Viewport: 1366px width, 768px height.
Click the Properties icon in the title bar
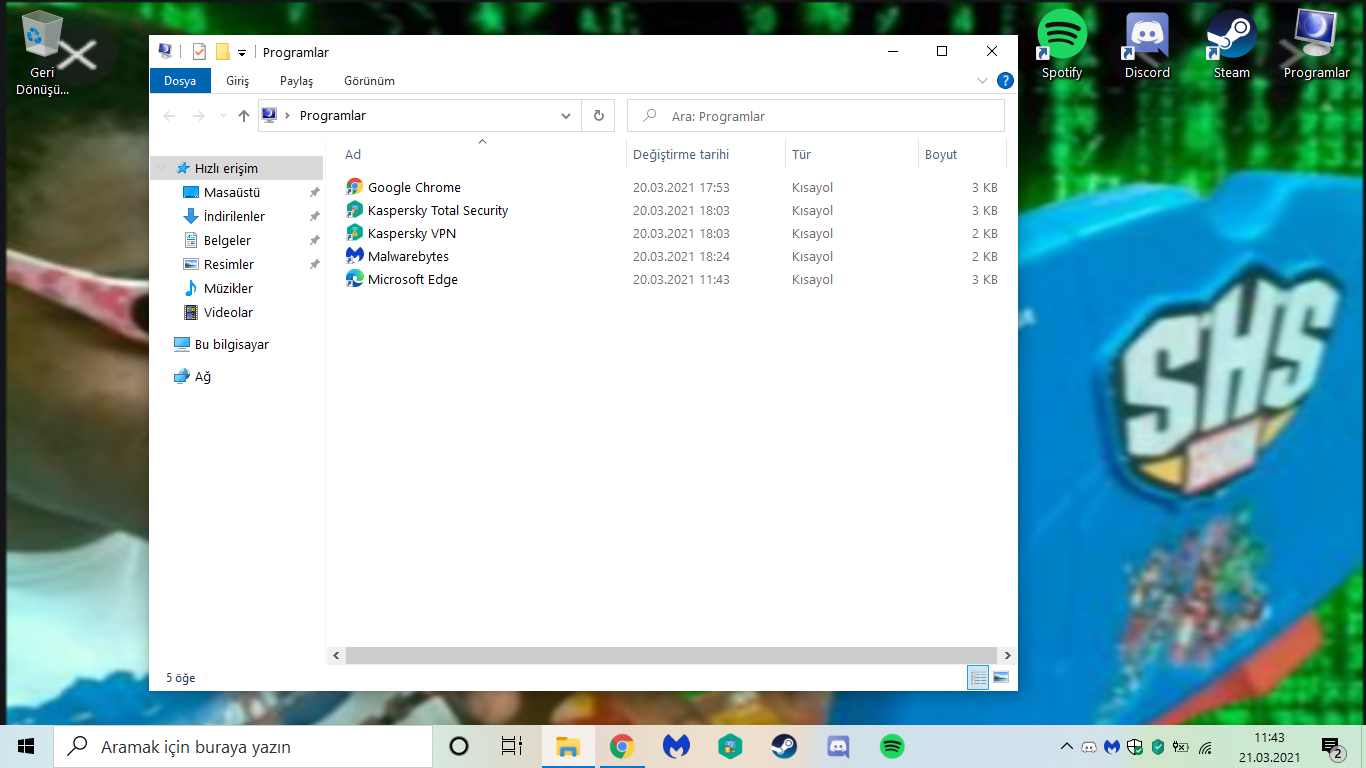pos(199,52)
